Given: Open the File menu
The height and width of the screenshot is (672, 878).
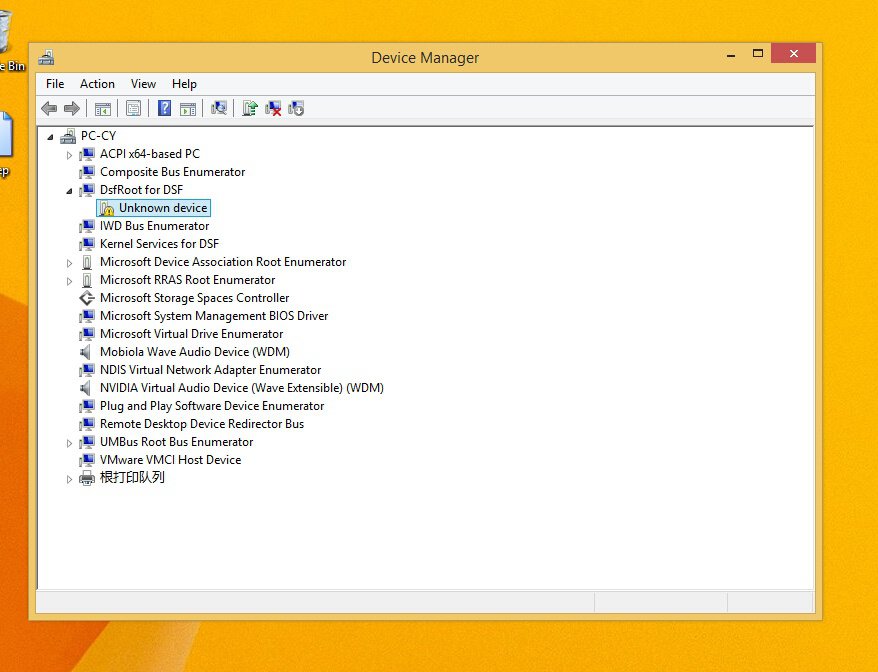Looking at the screenshot, I should coord(55,84).
